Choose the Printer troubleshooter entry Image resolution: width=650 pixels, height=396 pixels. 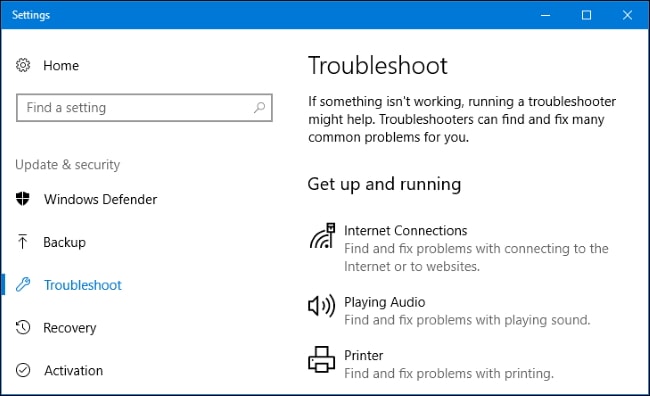click(431, 364)
